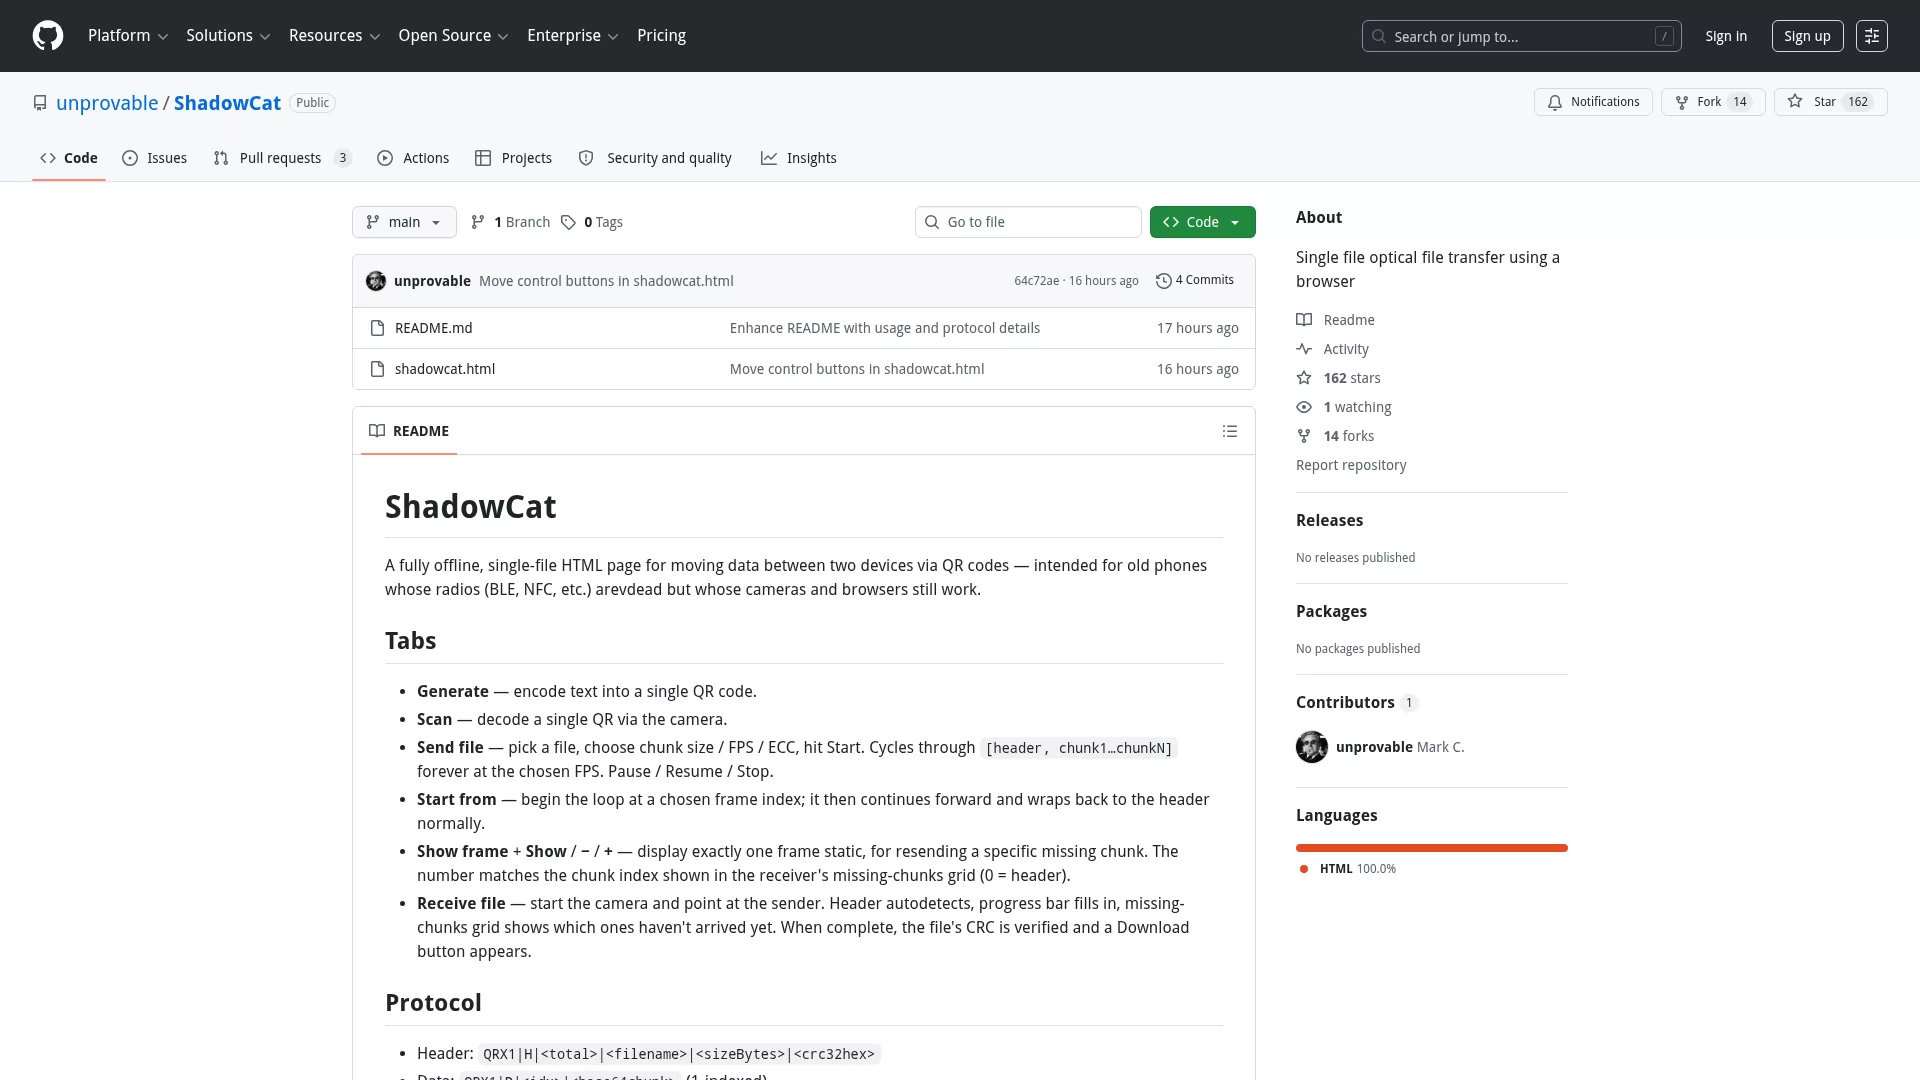Image resolution: width=1920 pixels, height=1080 pixels.
Task: View the 4 Commits history
Action: tap(1195, 280)
